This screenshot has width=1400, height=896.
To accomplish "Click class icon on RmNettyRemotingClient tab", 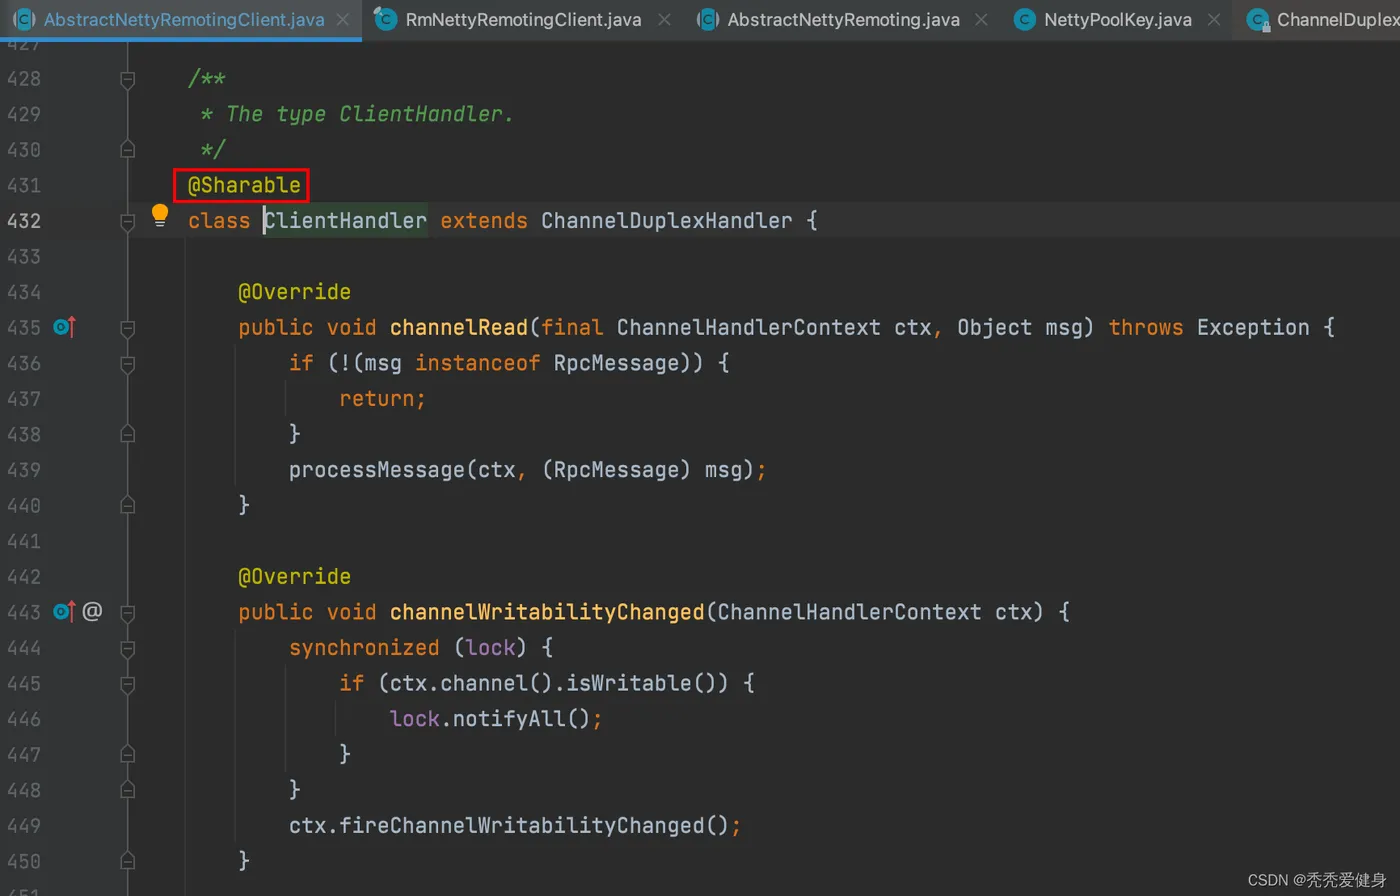I will point(385,18).
